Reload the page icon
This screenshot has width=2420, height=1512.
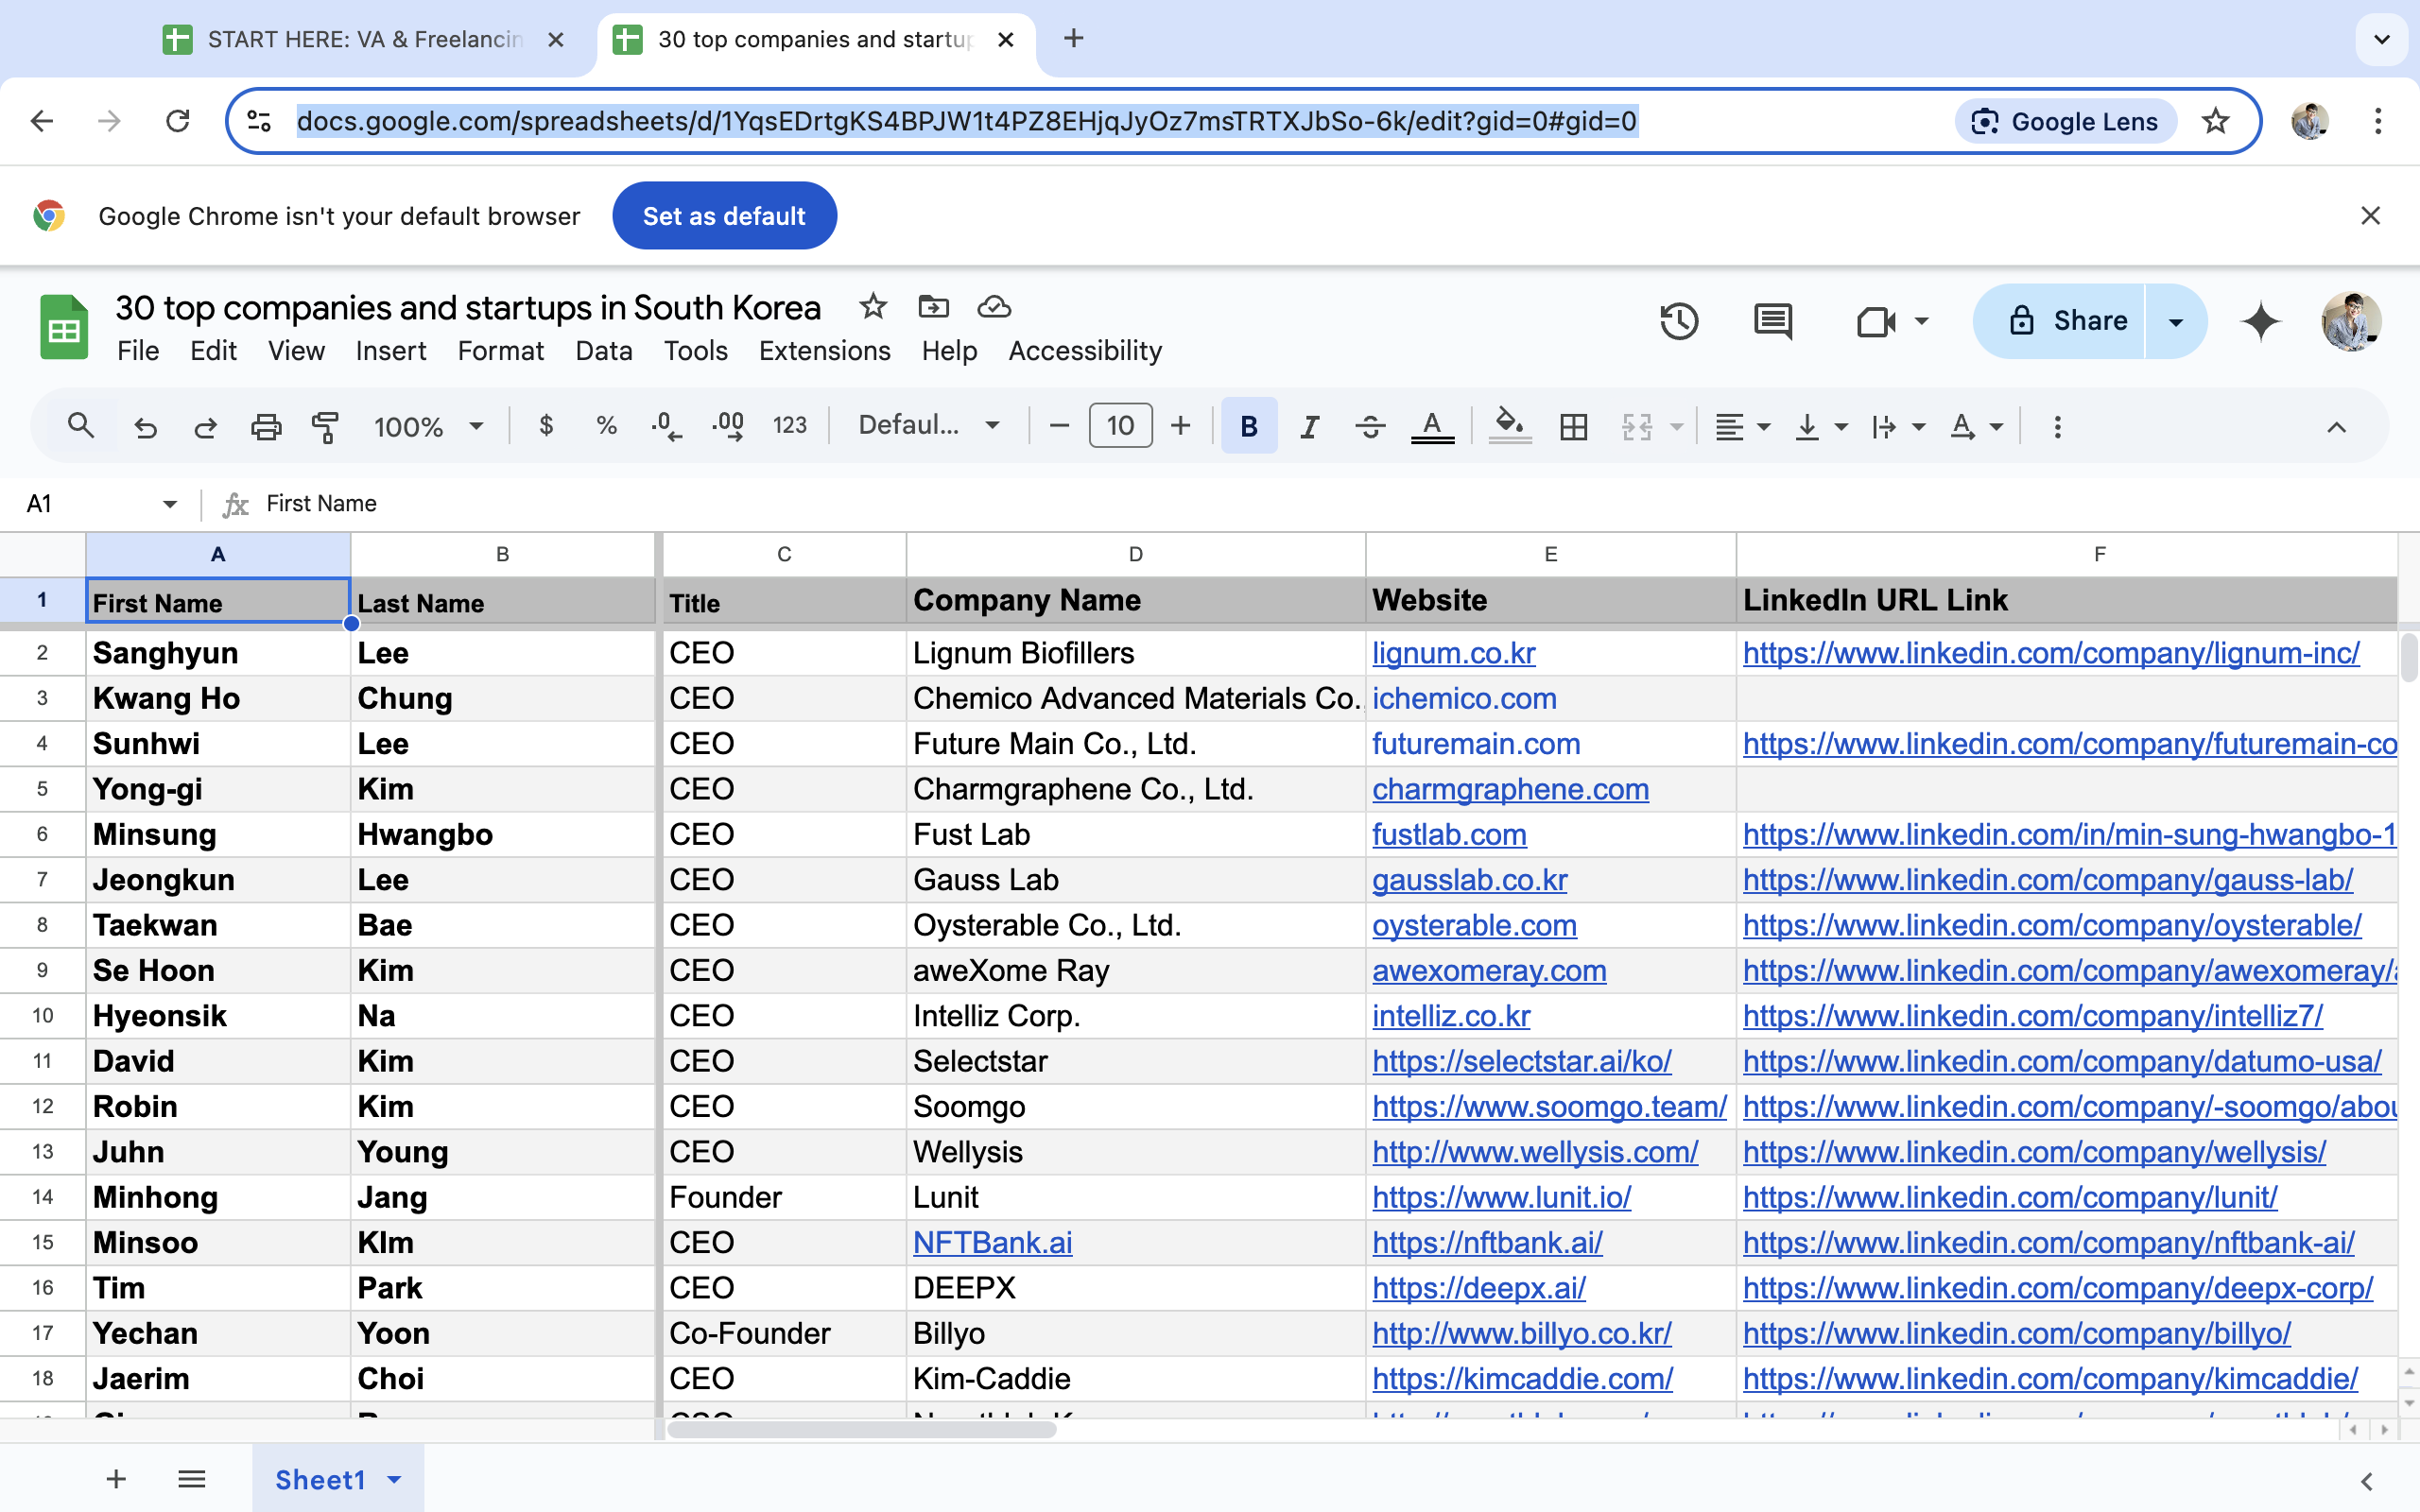[x=178, y=121]
